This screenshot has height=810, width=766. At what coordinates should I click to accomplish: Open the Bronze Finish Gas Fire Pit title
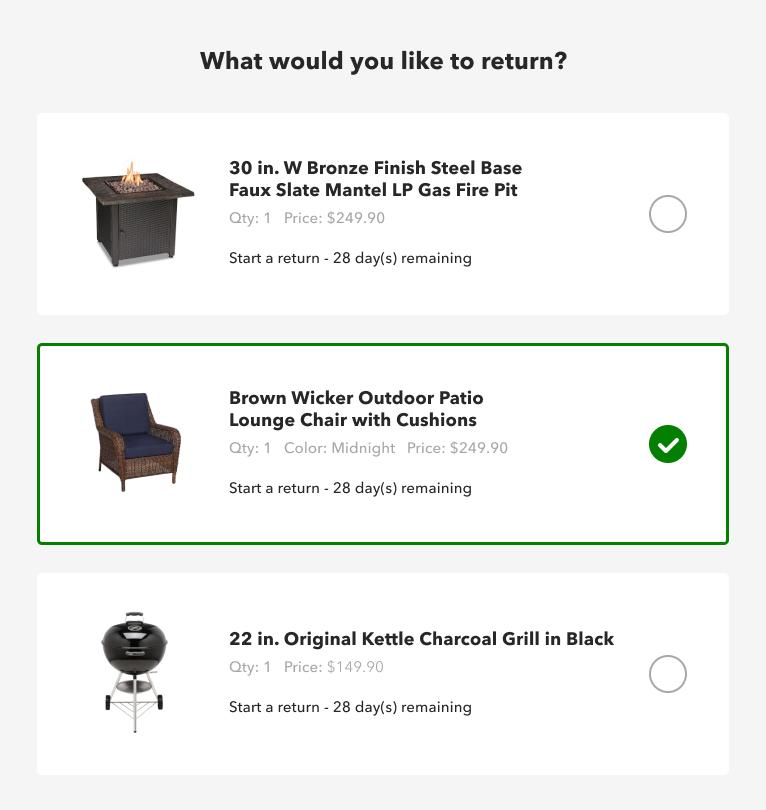click(x=376, y=179)
